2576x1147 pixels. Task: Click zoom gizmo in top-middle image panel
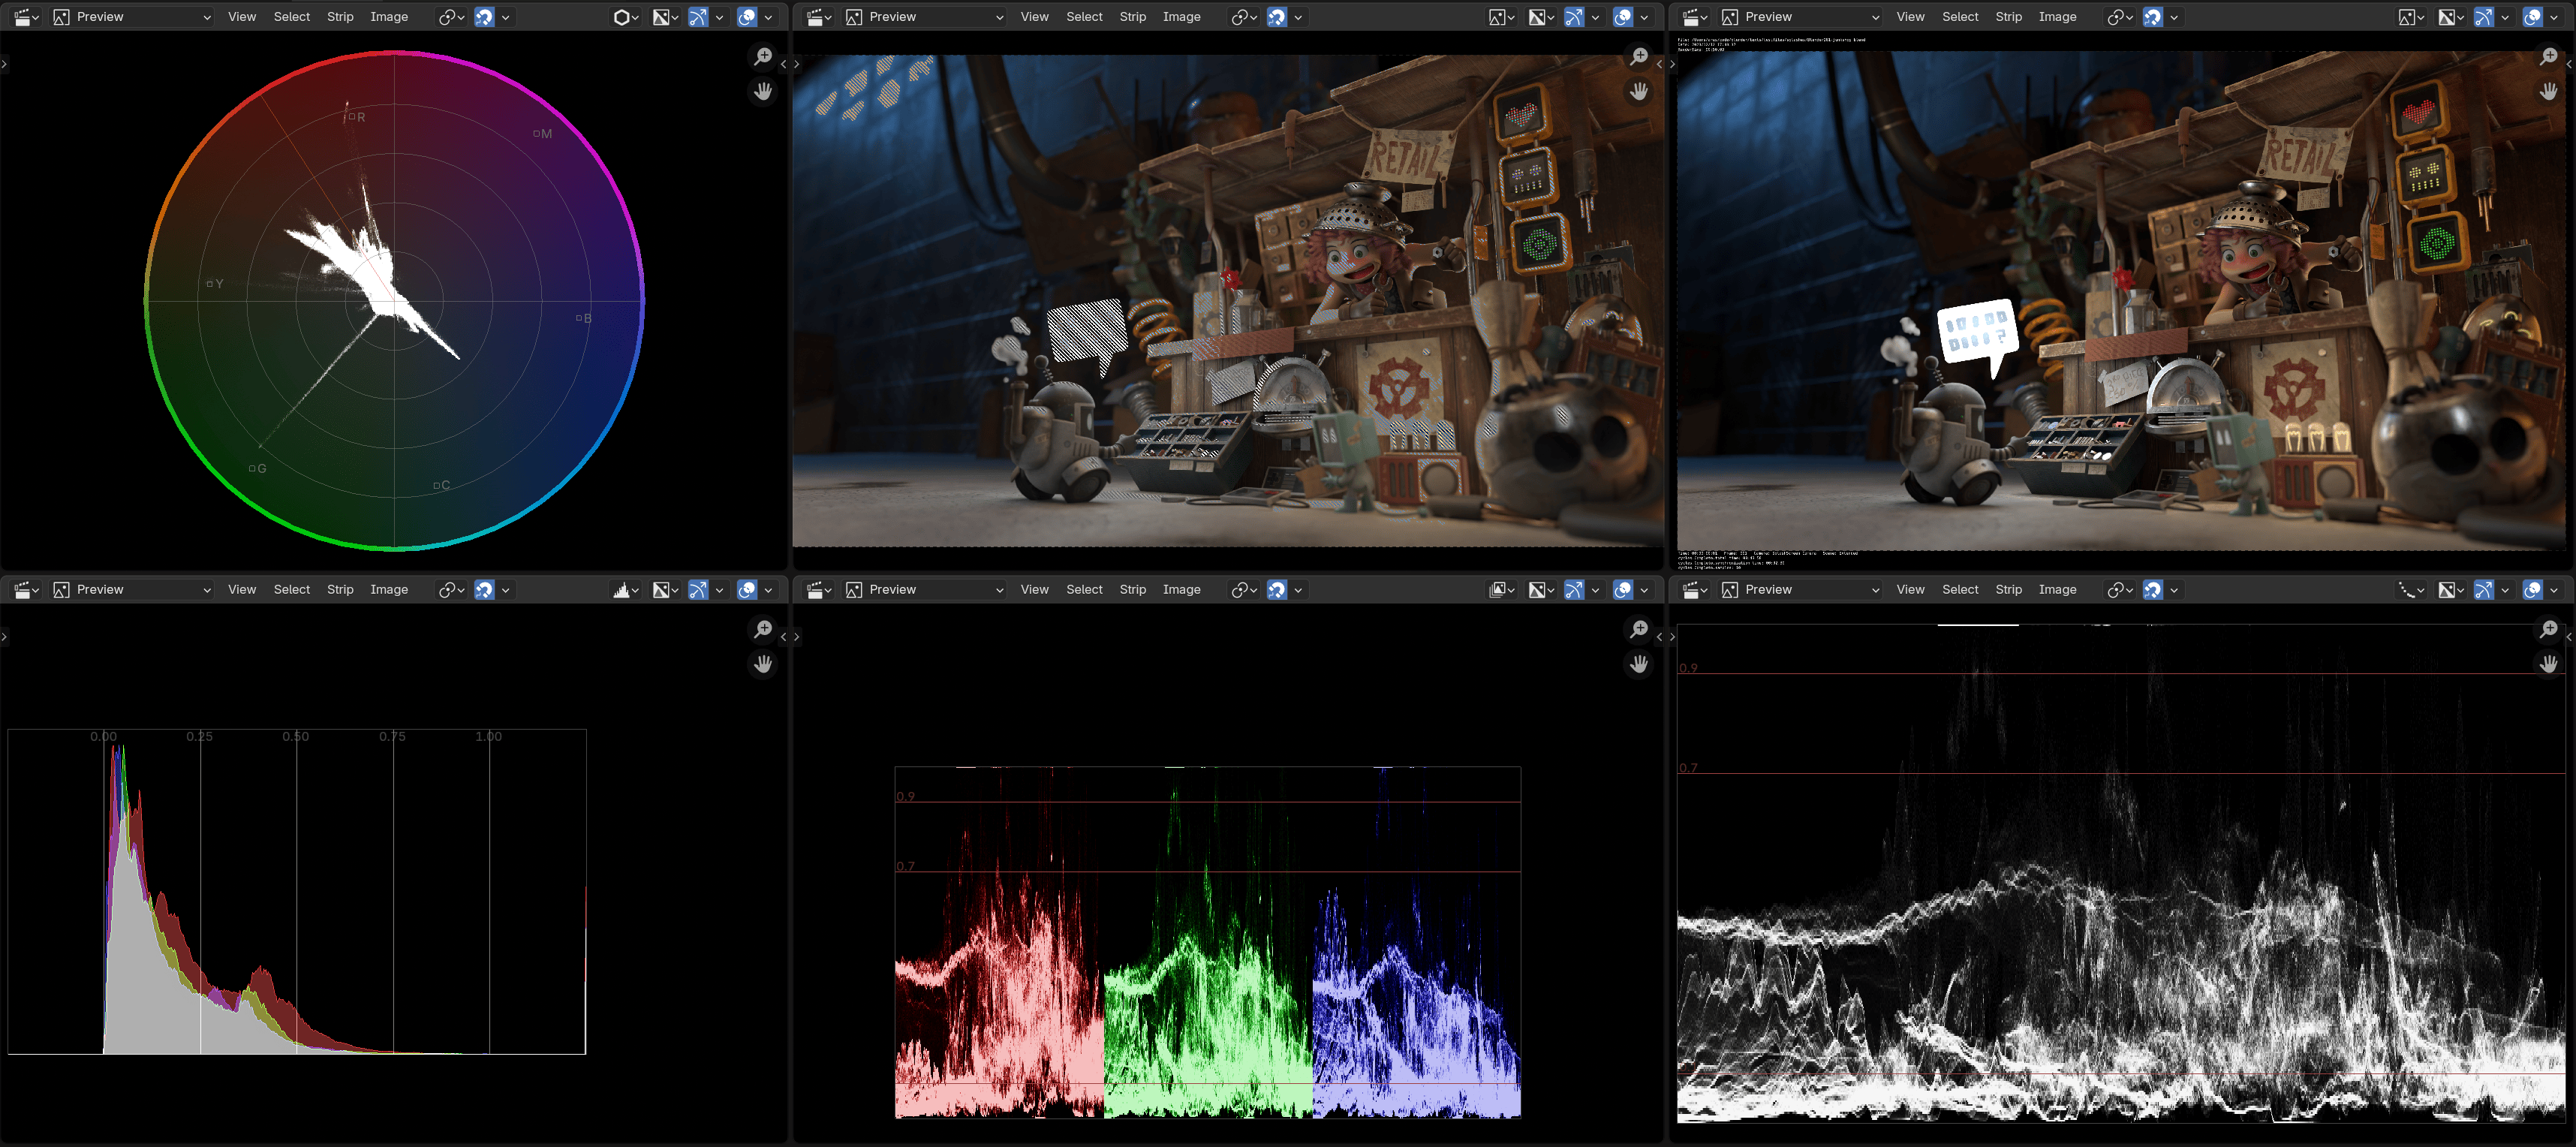1638,57
